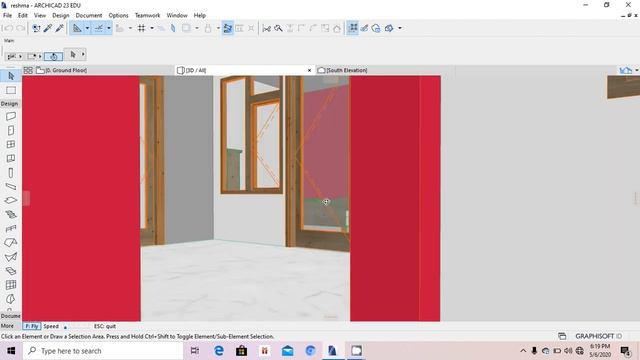
Task: Click the F: Fly mode button
Action: coord(32,326)
